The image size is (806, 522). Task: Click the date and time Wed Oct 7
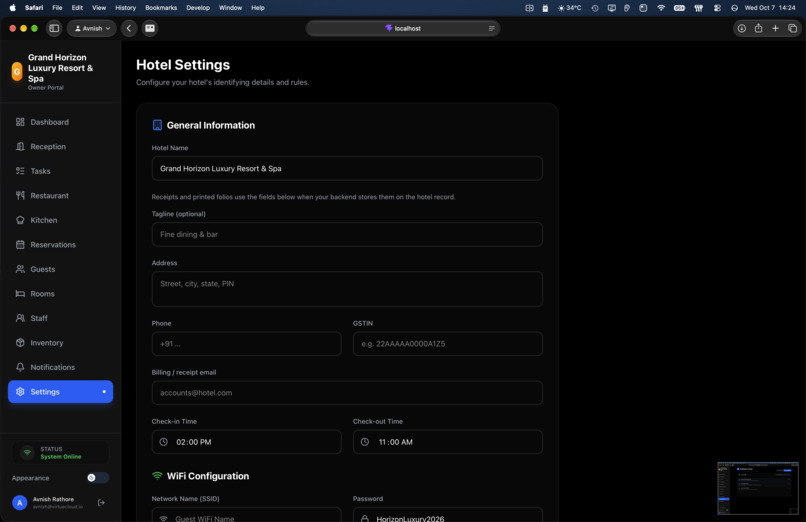click(770, 8)
